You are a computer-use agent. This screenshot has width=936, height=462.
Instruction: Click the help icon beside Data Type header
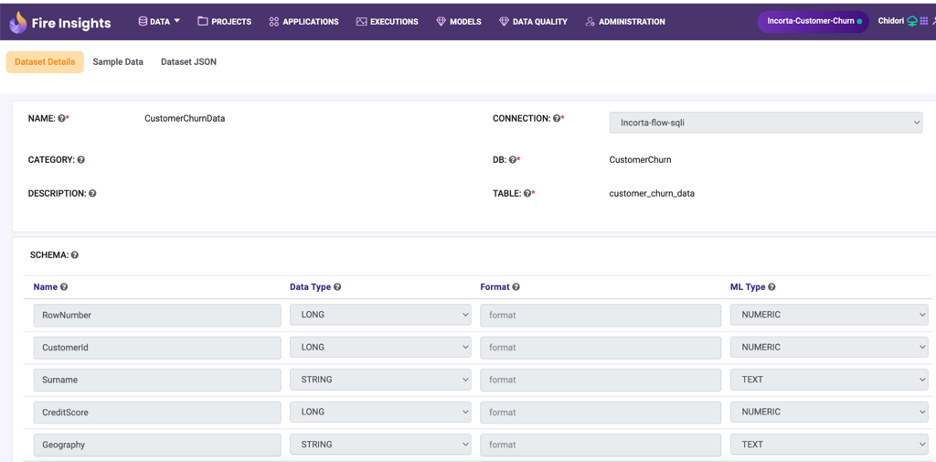337,287
